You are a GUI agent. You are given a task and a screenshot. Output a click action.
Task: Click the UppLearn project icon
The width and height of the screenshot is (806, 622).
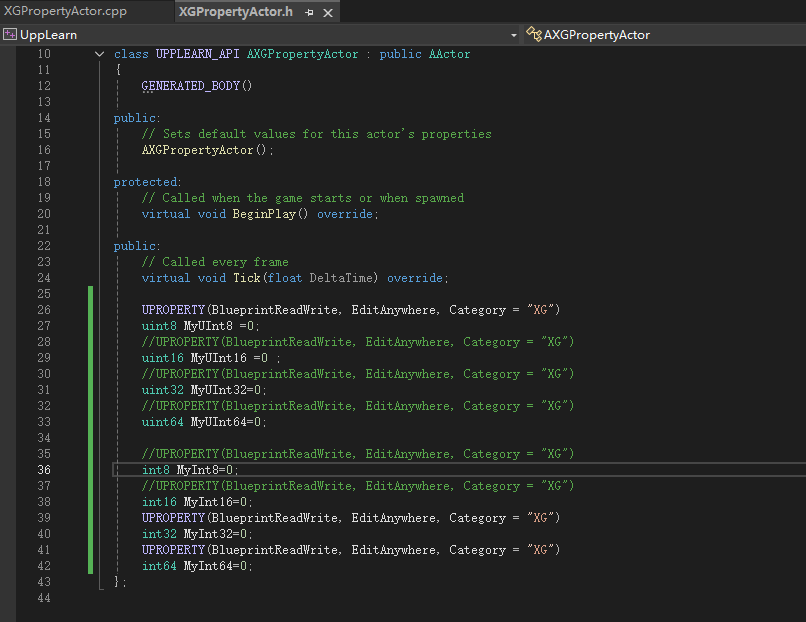click(x=10, y=34)
